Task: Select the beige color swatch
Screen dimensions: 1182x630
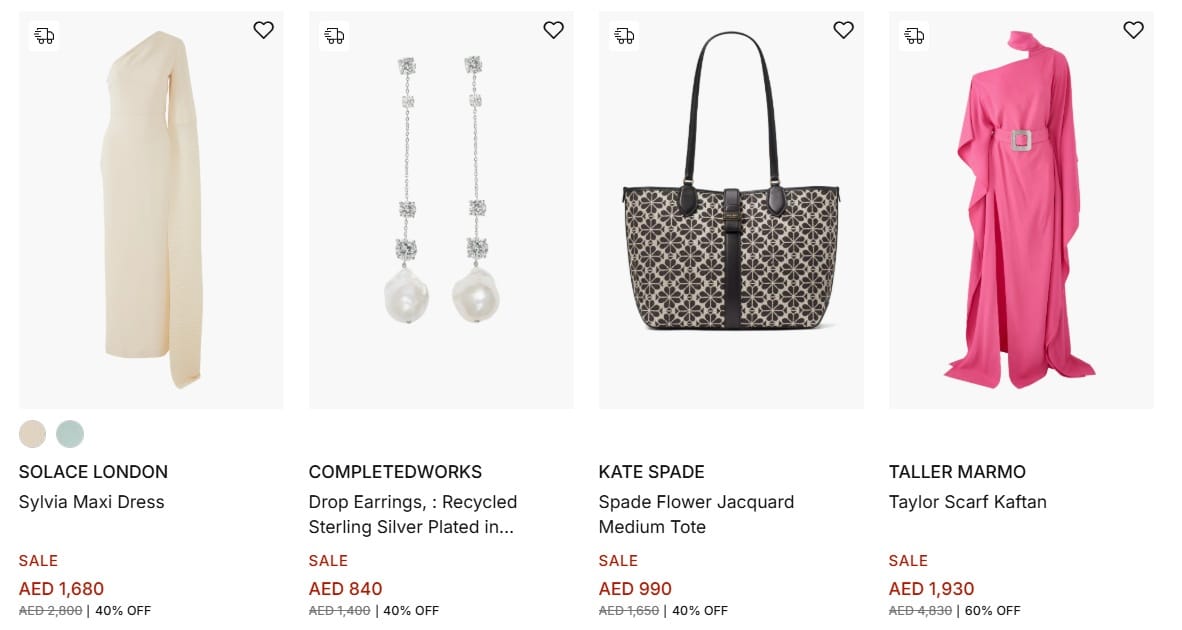Action: coord(33,434)
